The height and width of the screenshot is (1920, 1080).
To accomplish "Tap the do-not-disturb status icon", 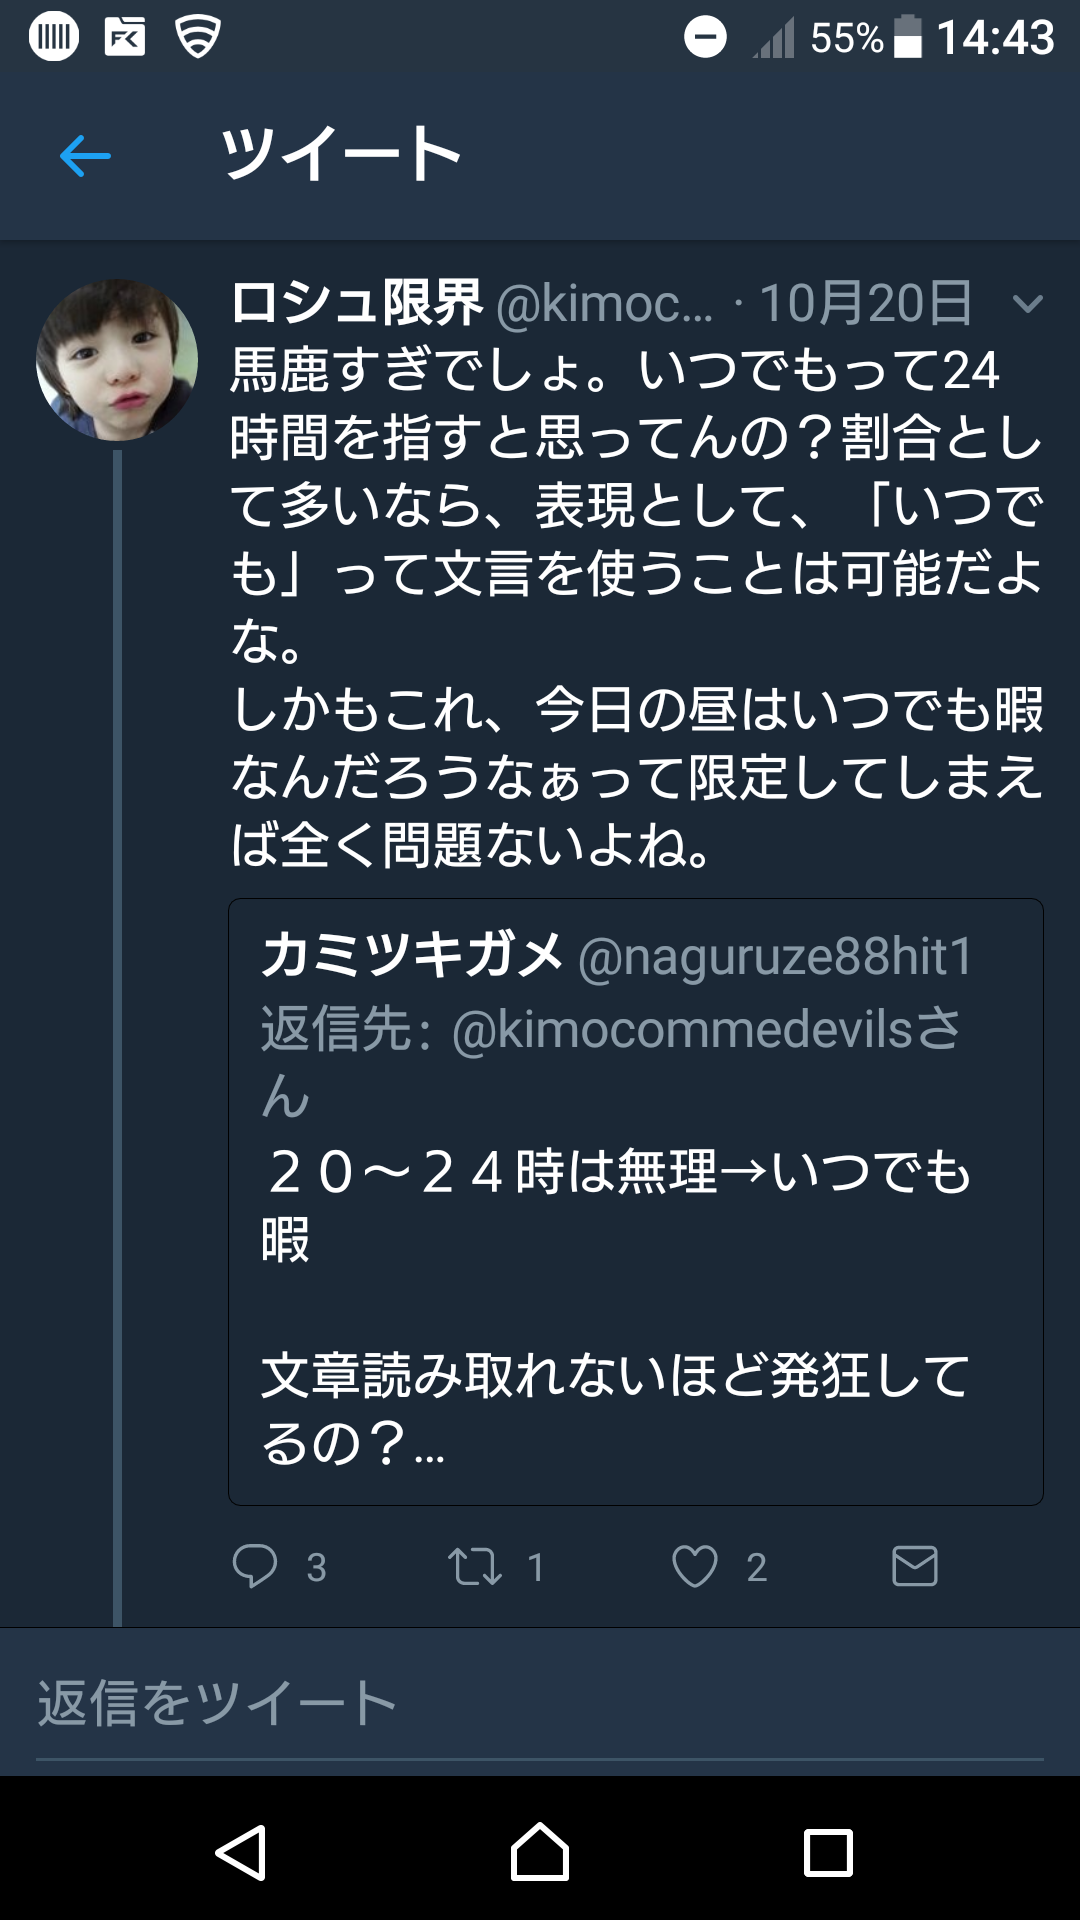I will [705, 38].
